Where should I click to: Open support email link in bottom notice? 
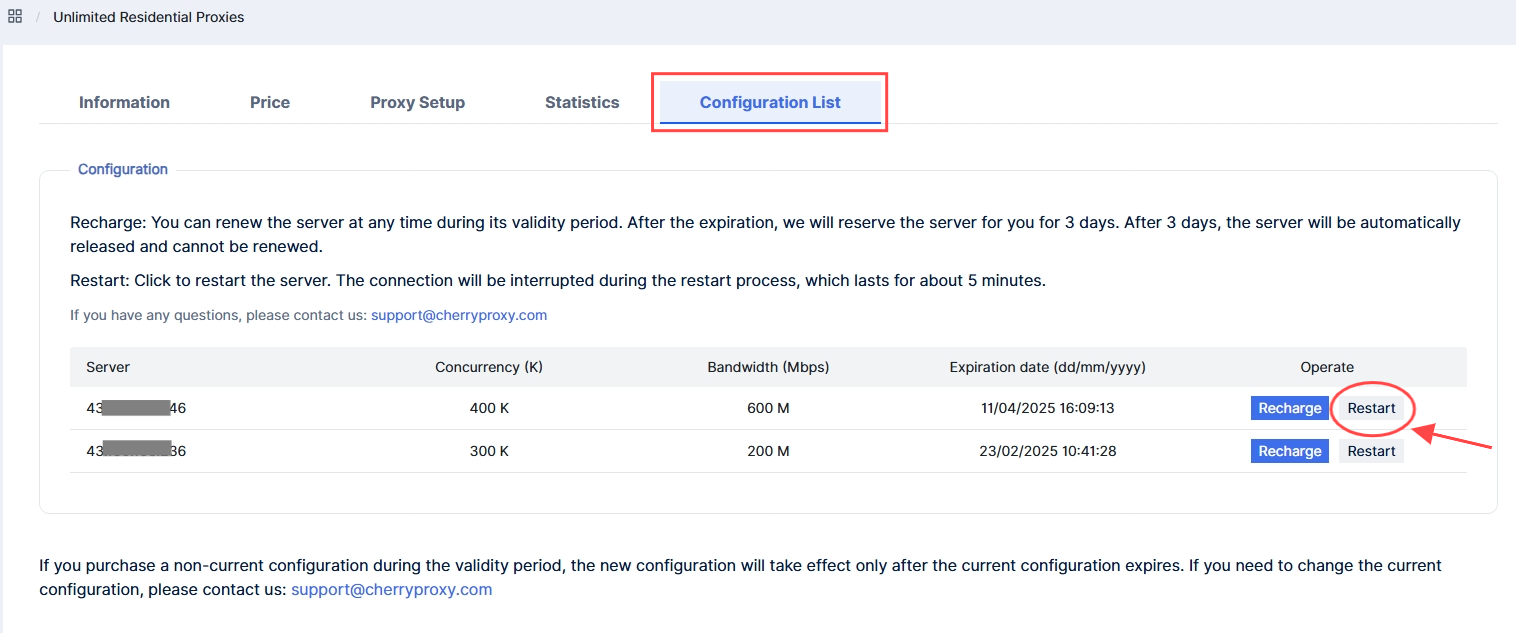point(392,589)
